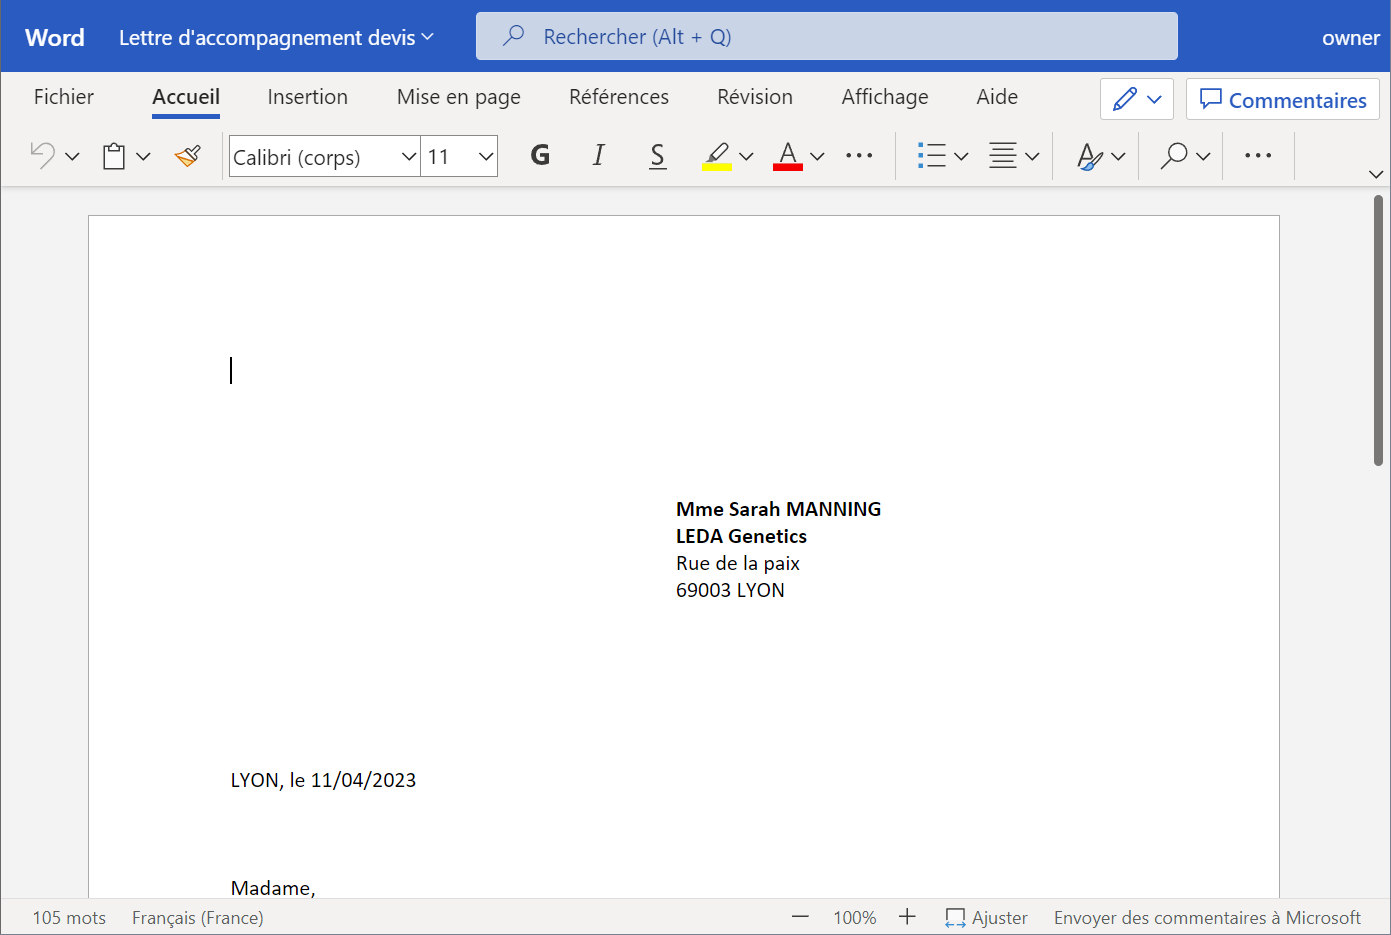Click the zoom in plus icon
Viewport: 1391px width, 935px height.
[907, 917]
